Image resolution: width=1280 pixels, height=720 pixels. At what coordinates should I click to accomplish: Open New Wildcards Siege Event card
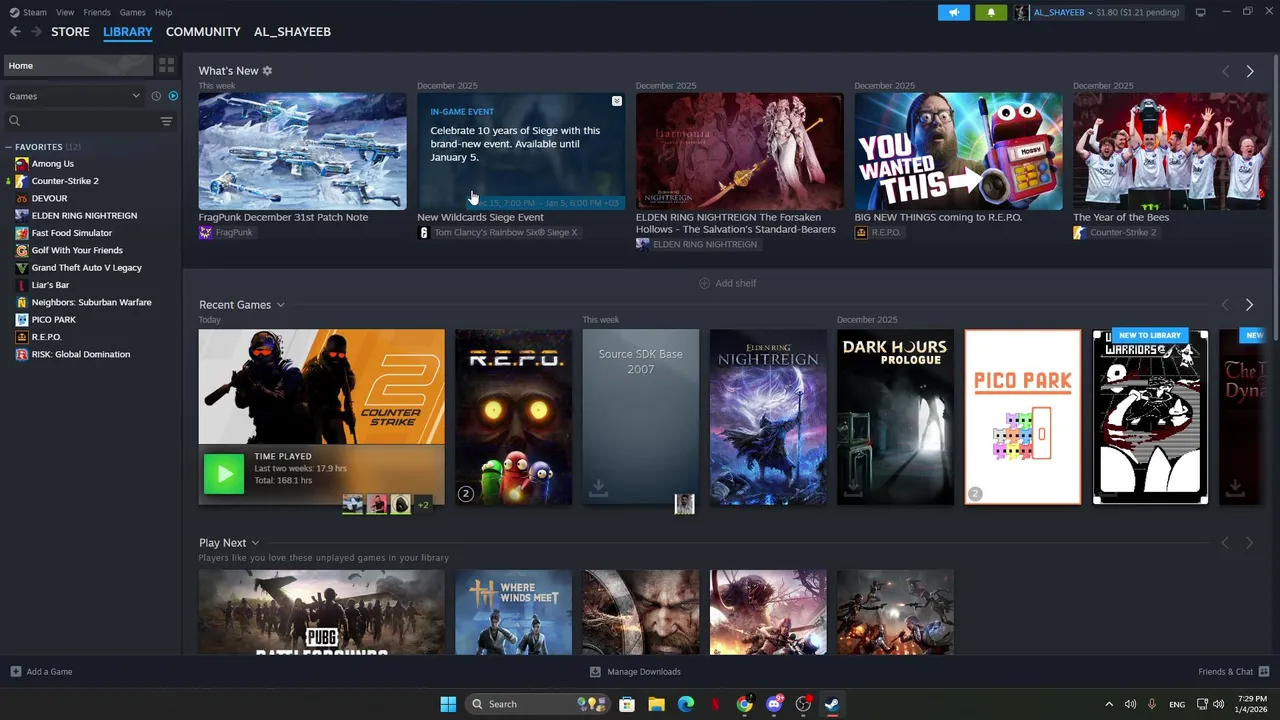521,151
